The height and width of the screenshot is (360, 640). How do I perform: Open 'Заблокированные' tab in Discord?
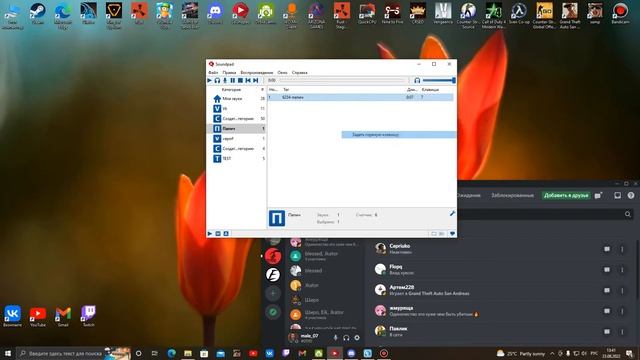(x=512, y=195)
